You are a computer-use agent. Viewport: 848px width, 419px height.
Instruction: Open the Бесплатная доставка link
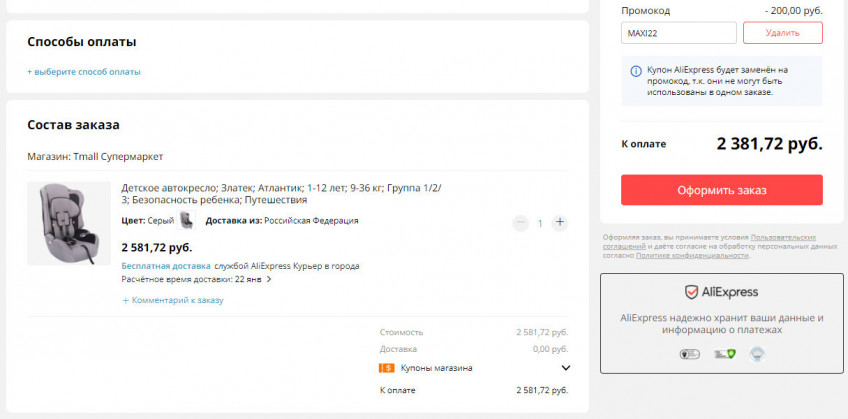165,266
